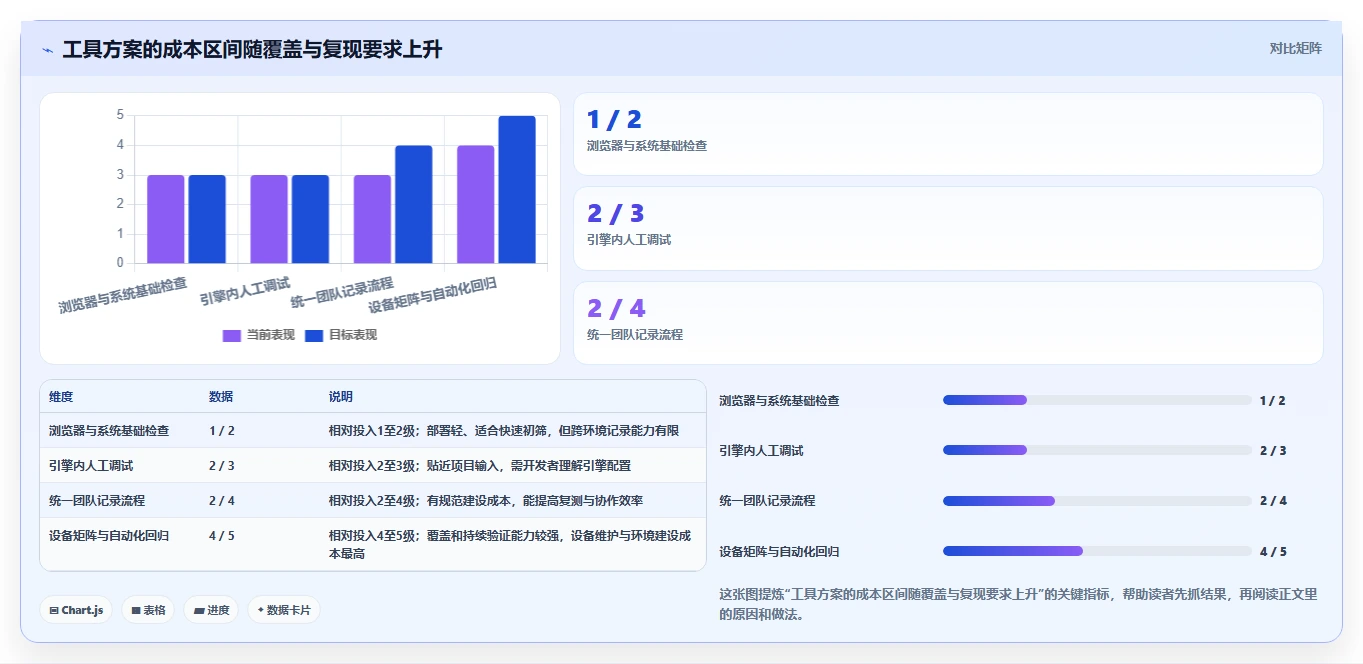Select the Chart.js tag chip
This screenshot has height=664, width=1363.
[76, 610]
